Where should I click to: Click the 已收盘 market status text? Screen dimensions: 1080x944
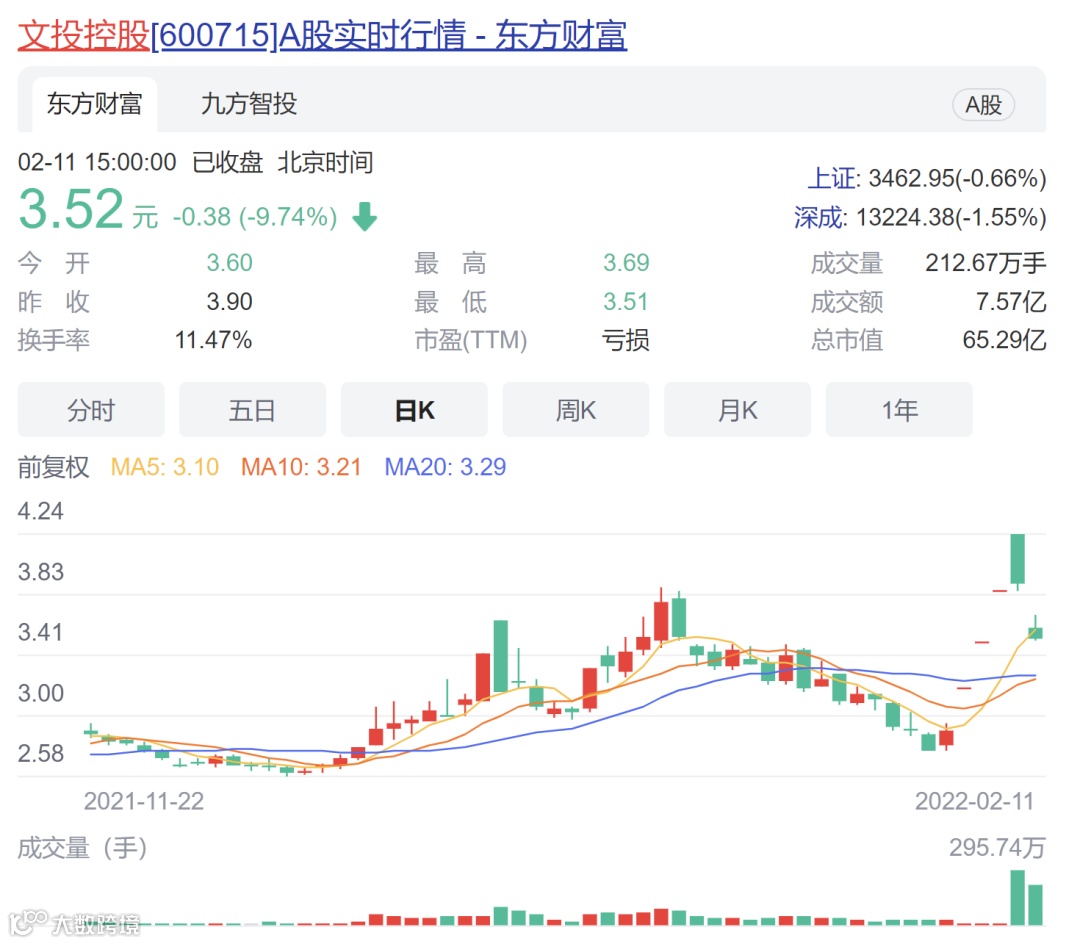tap(227, 162)
